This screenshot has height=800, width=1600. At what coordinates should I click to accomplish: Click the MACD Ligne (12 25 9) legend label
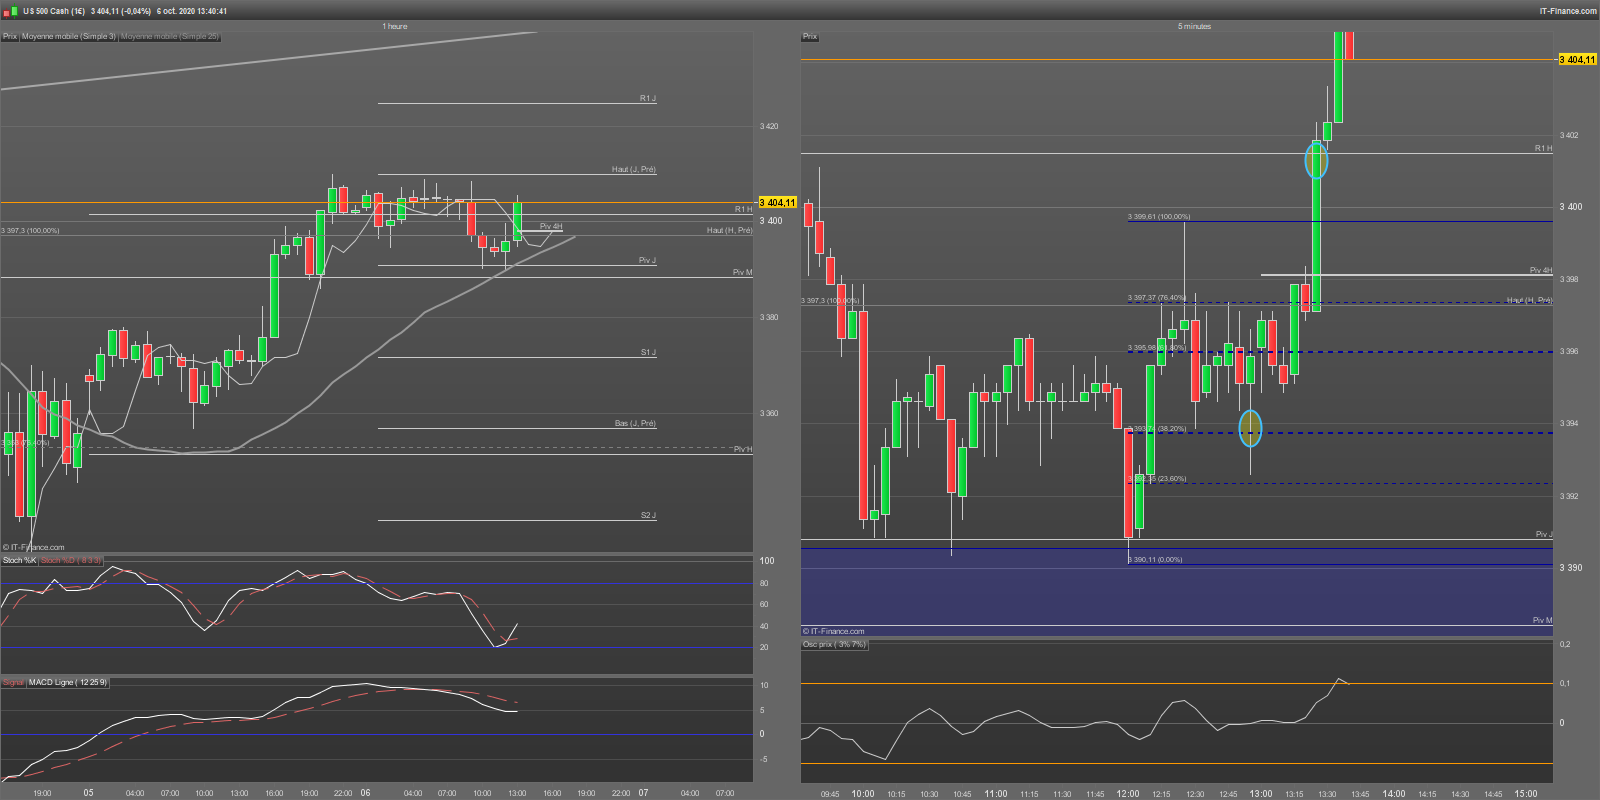[68, 682]
